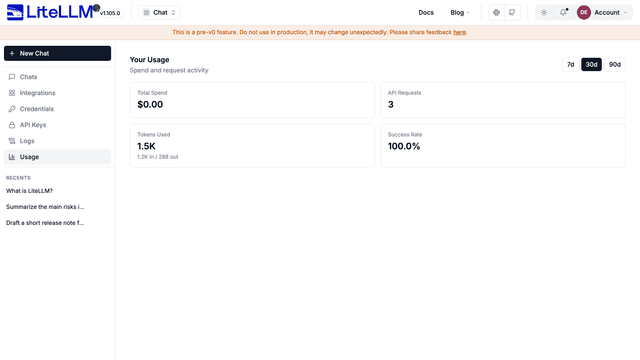Open recent chat 'Summarize the main risks'

[45, 207]
